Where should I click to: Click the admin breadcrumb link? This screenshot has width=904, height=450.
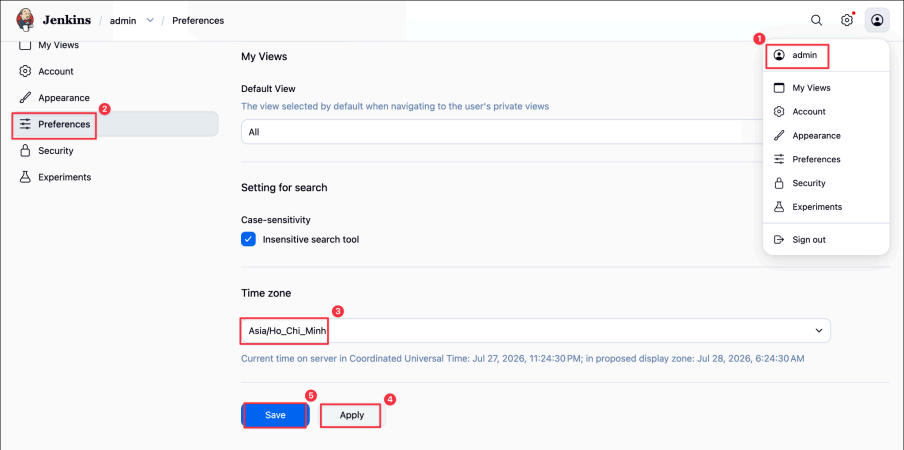[x=123, y=21]
